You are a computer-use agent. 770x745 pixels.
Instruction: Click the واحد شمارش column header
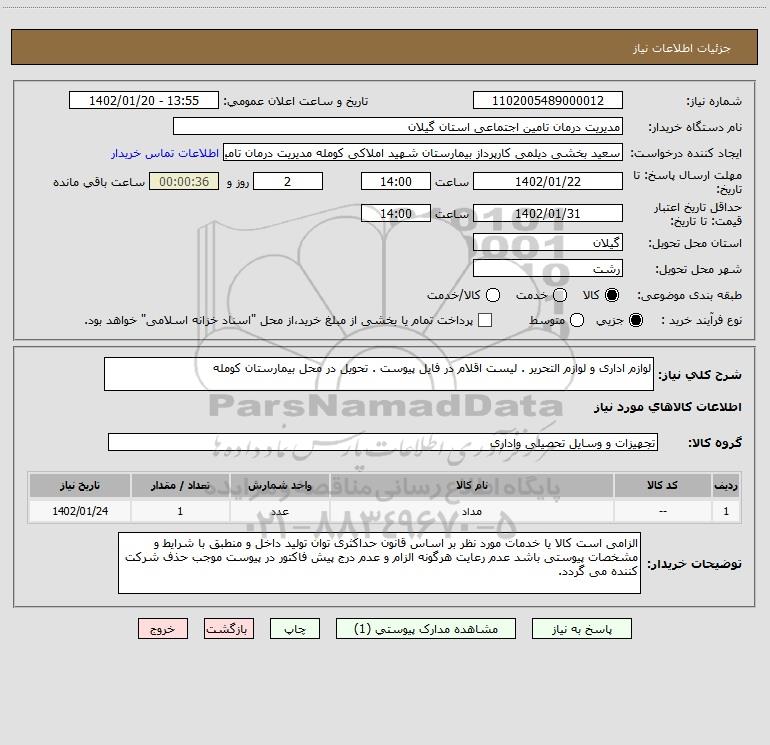pos(279,485)
